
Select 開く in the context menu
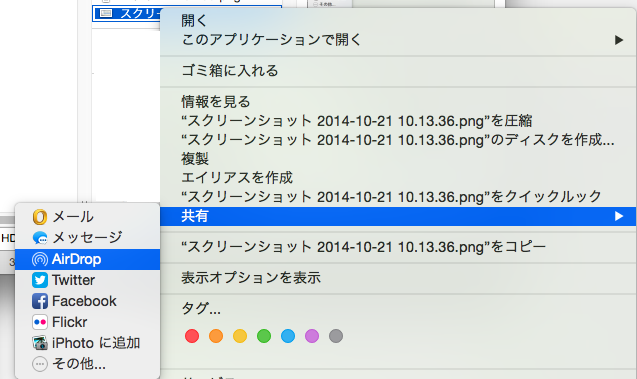[x=398, y=20]
